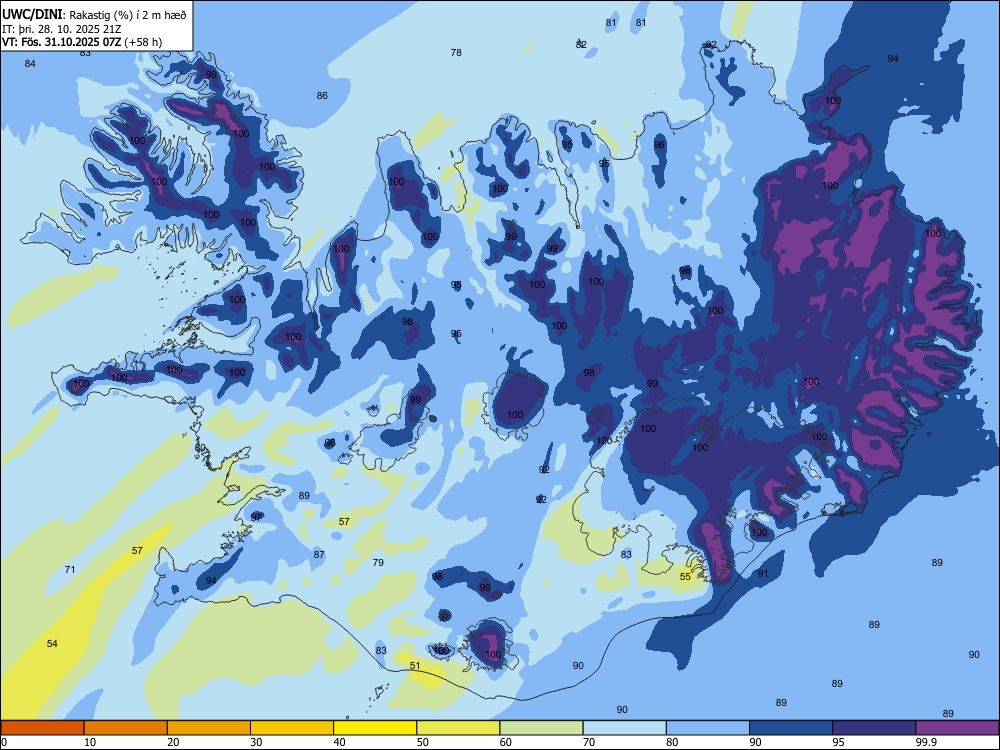Click the 0–10 dark orange legend swatch
The height and width of the screenshot is (750, 1000).
(43, 728)
